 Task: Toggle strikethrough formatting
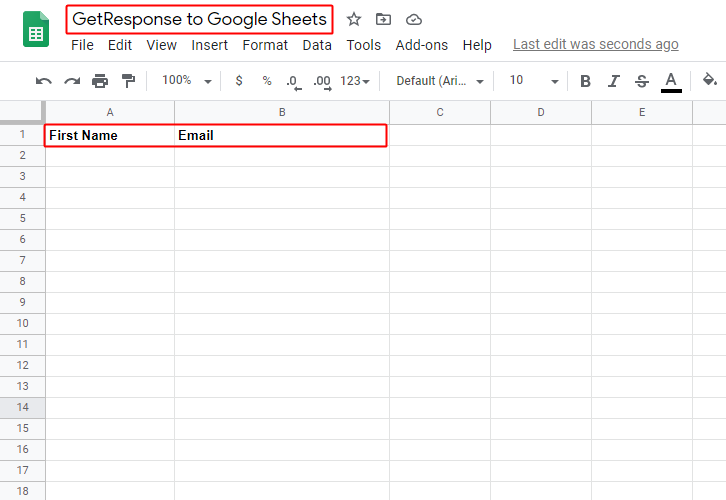[x=642, y=81]
